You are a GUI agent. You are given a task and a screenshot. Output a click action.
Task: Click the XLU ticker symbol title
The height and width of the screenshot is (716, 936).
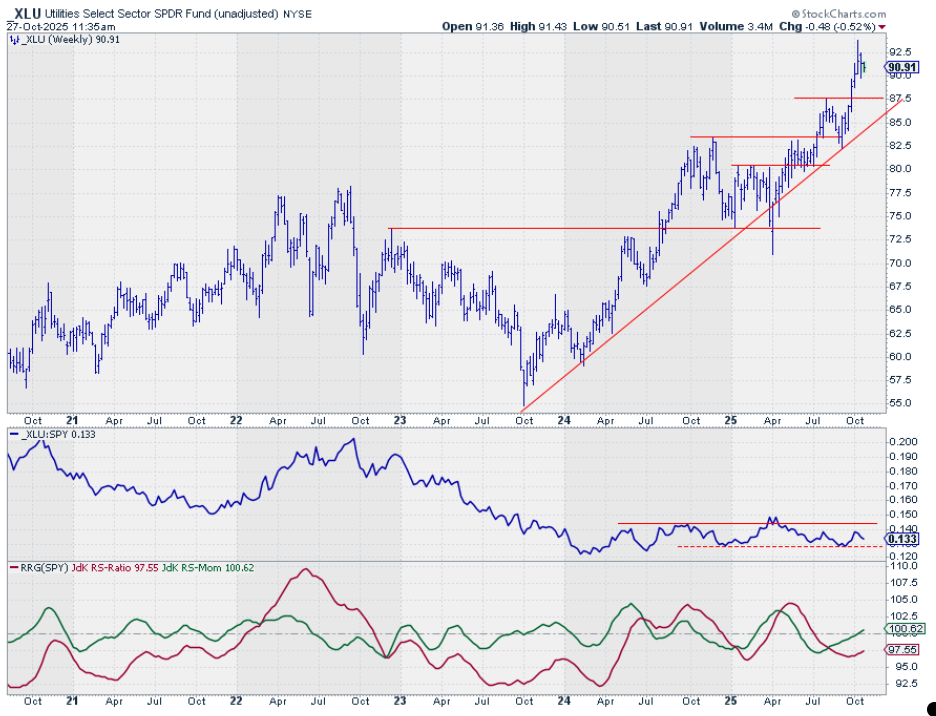pos(27,11)
